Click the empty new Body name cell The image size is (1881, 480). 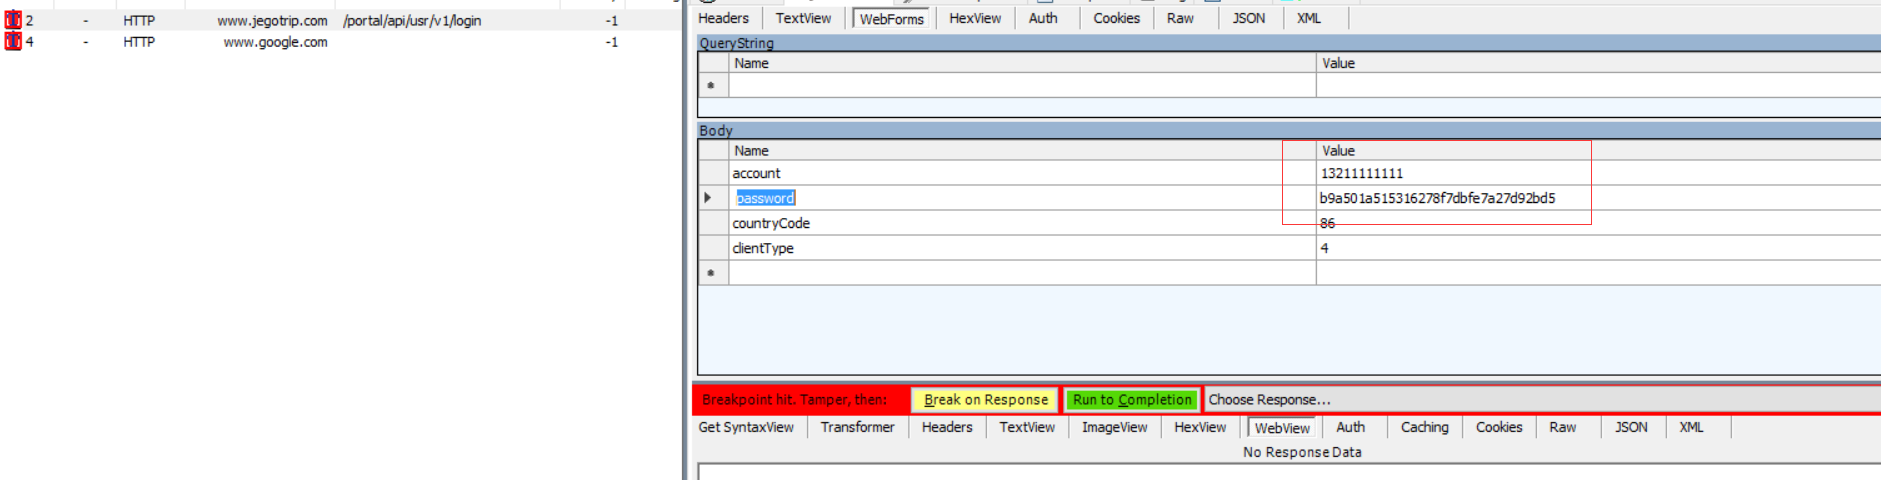point(1022,273)
